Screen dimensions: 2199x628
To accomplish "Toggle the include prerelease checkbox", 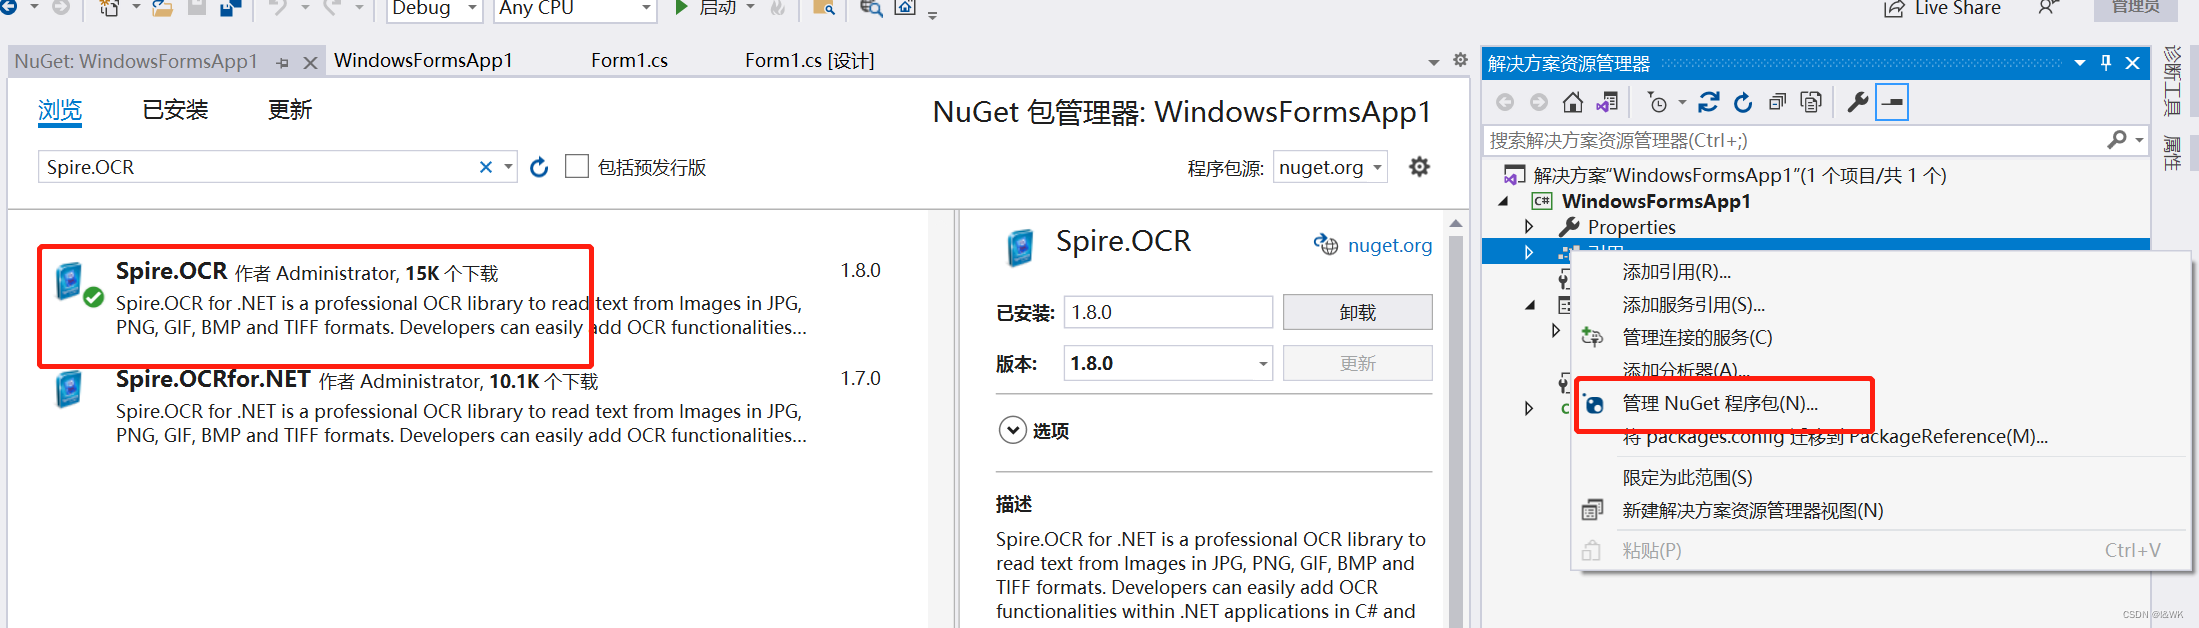I will click(577, 166).
